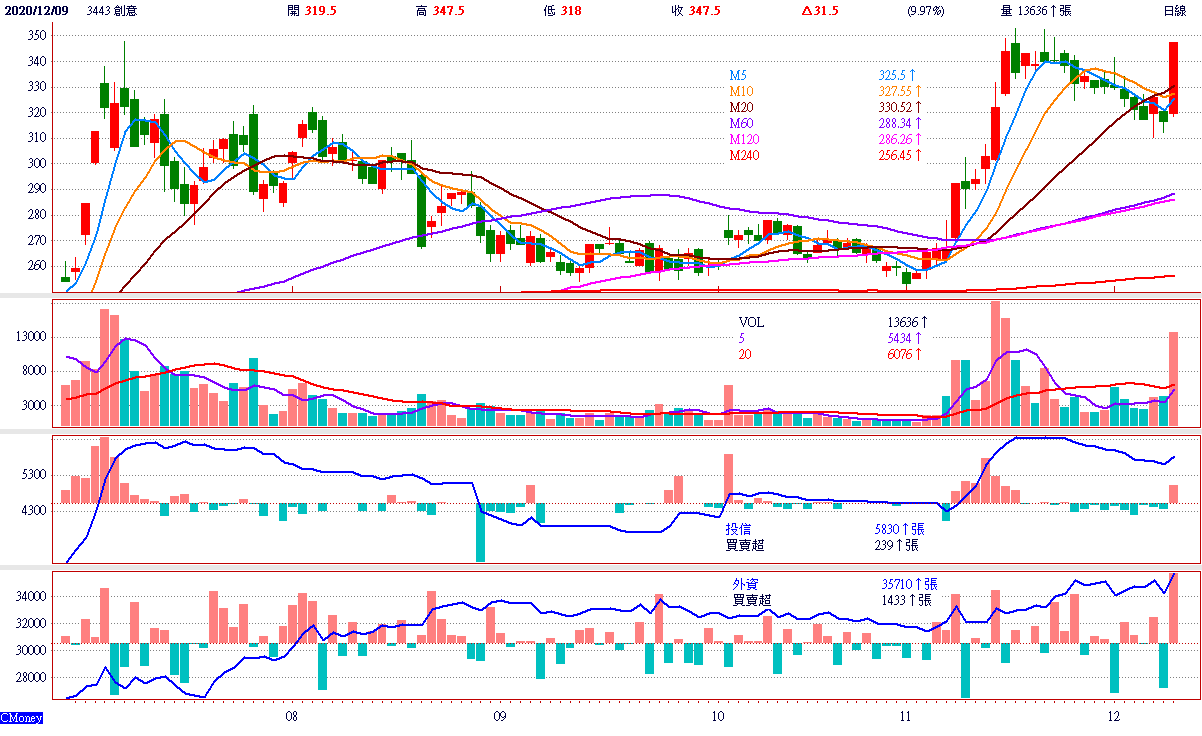
Task: Click the 12 month marker on time axis
Action: pyautogui.click(x=1115, y=717)
